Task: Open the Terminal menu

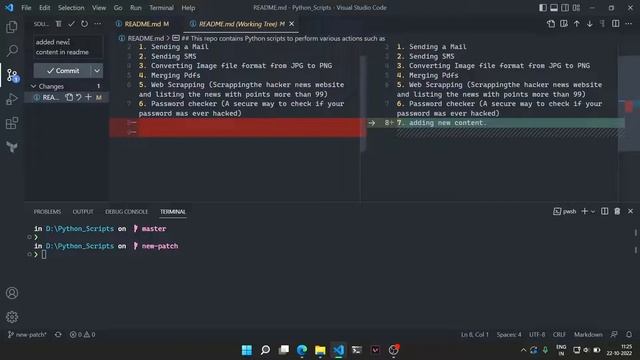Action: tap(161, 8)
